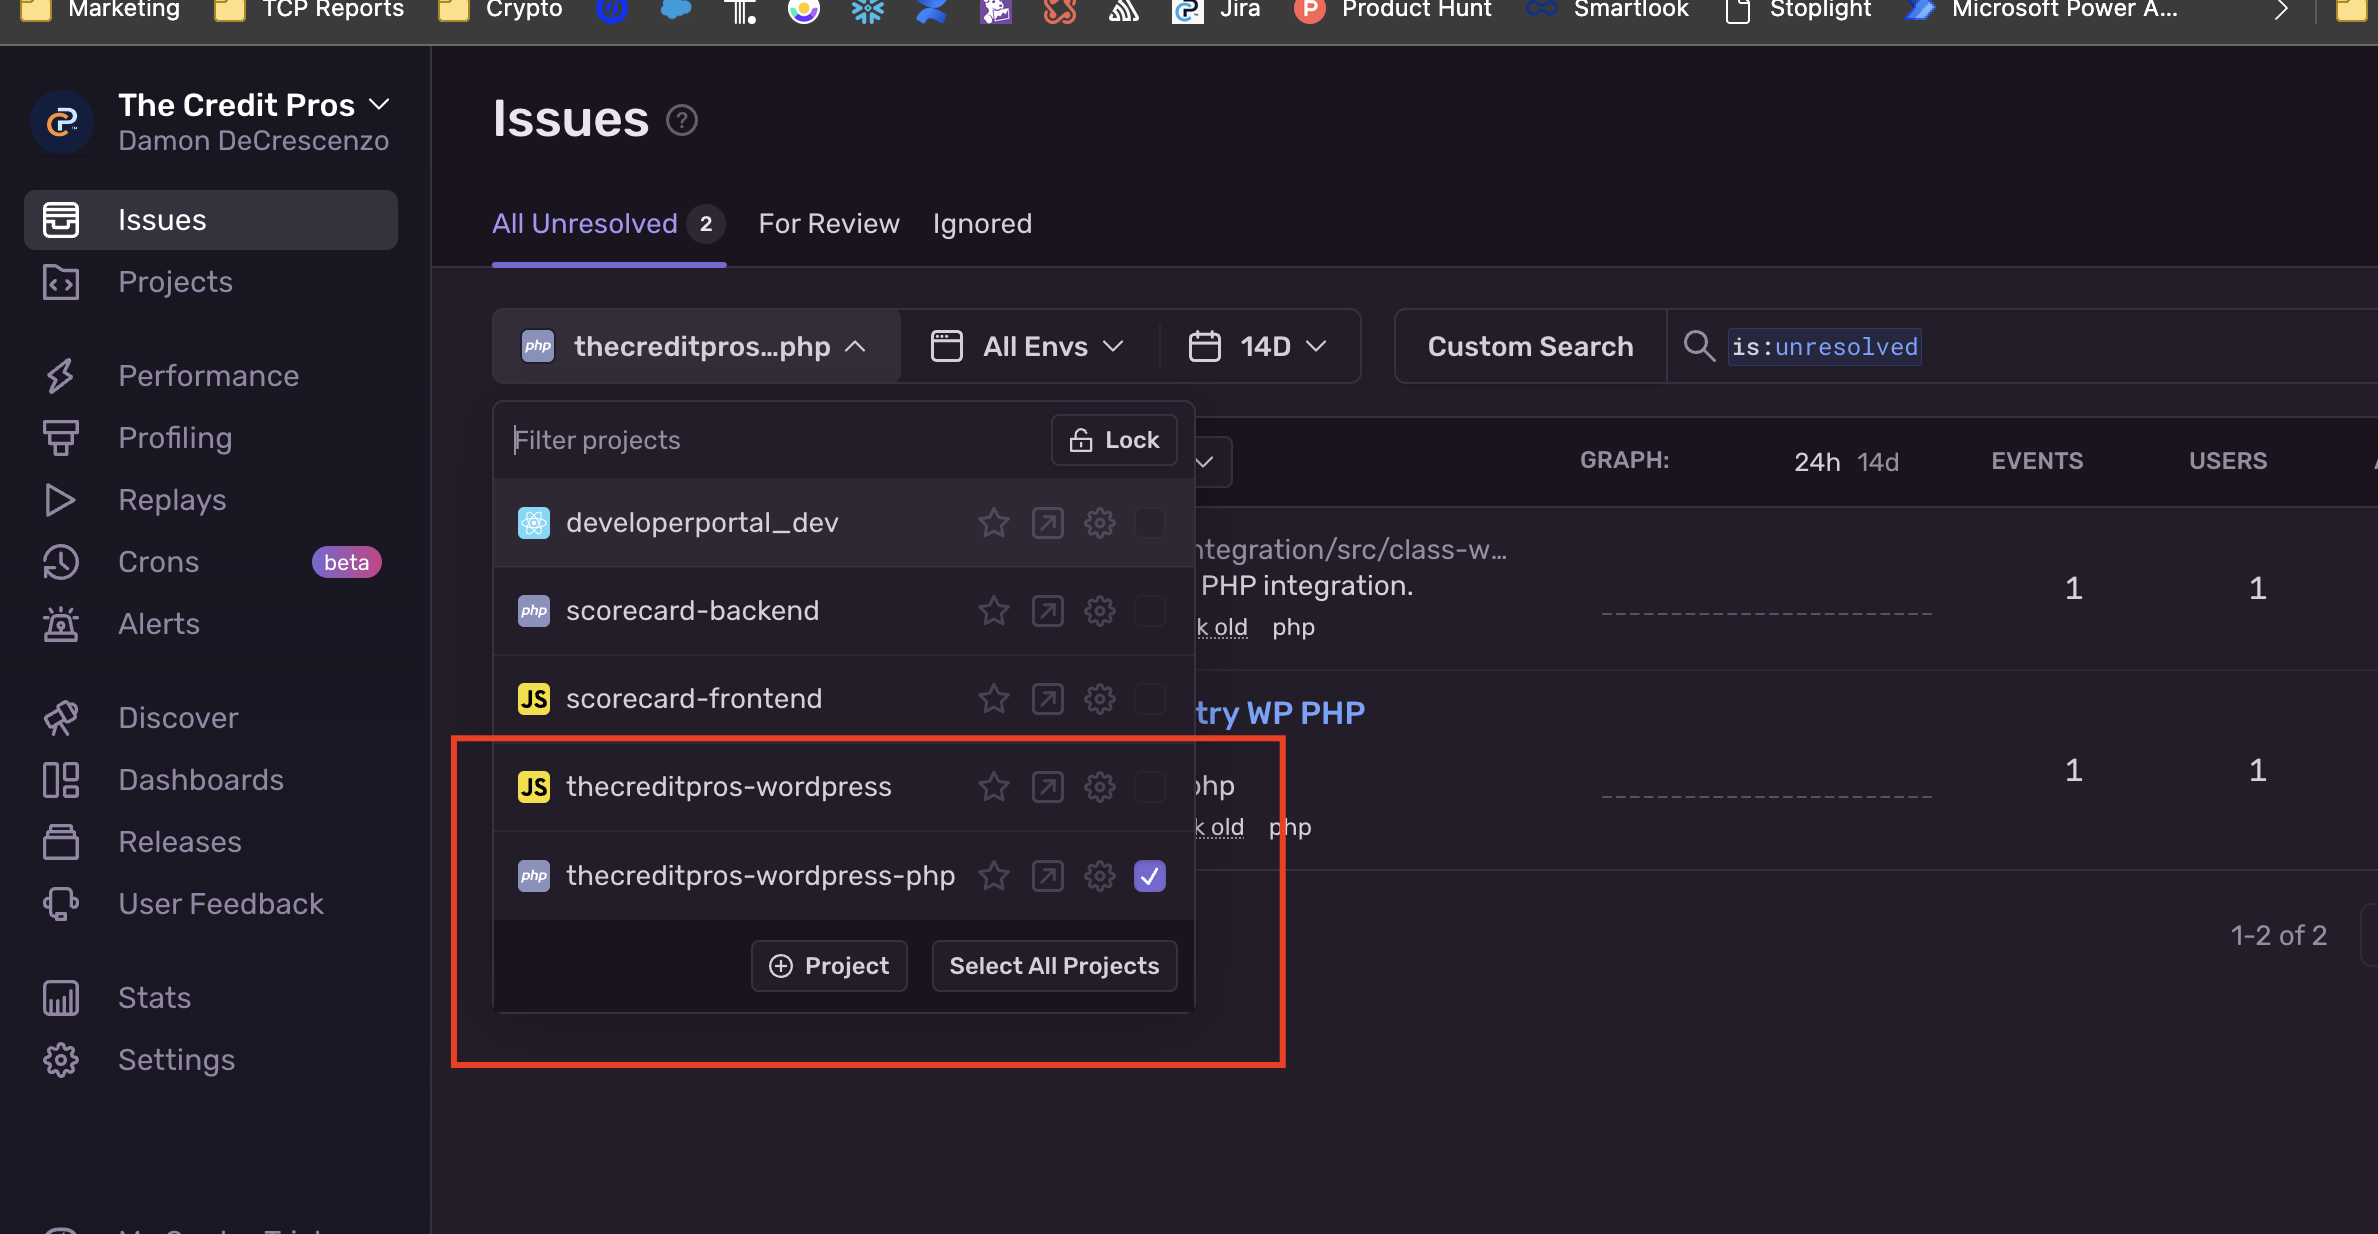Star the thecreditpros-wordpress project
This screenshot has height=1234, width=2378.
coord(993,787)
